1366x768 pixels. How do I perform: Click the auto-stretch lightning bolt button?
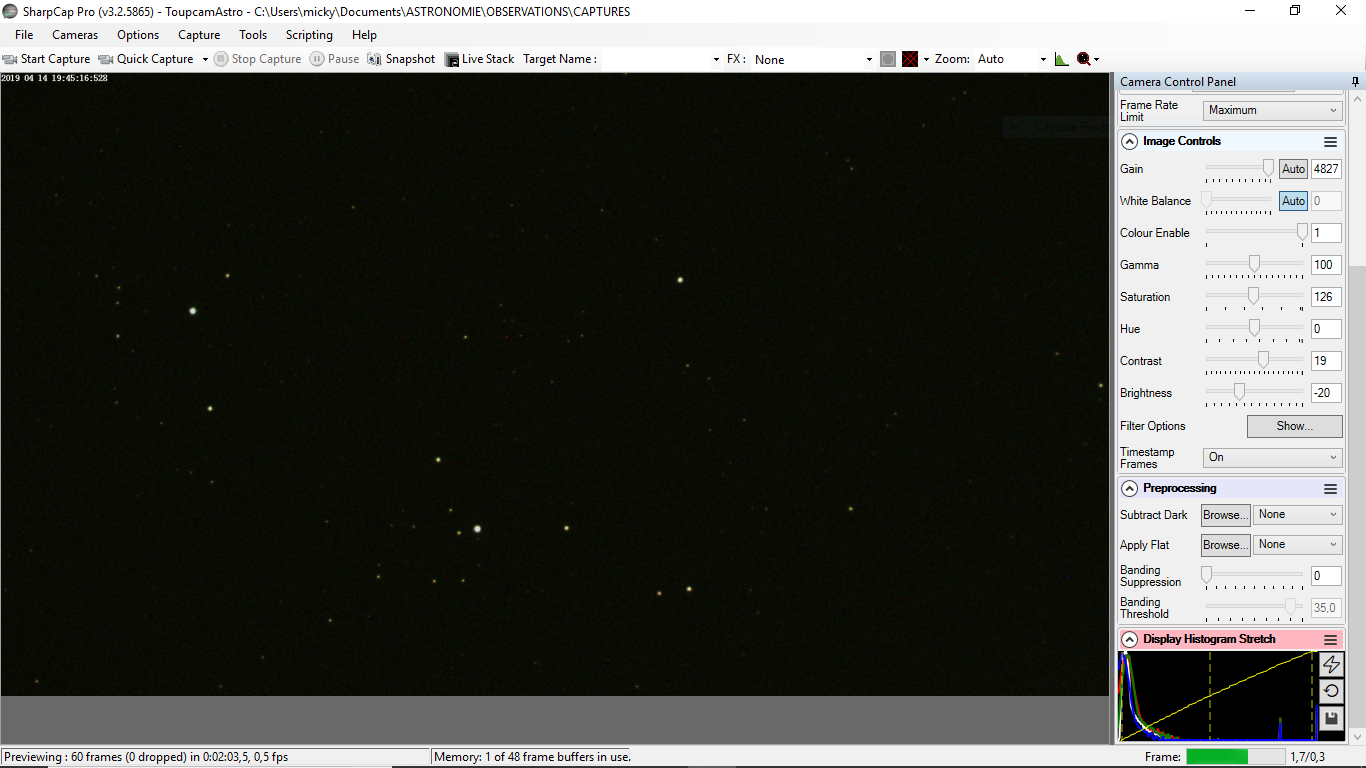click(1331, 664)
